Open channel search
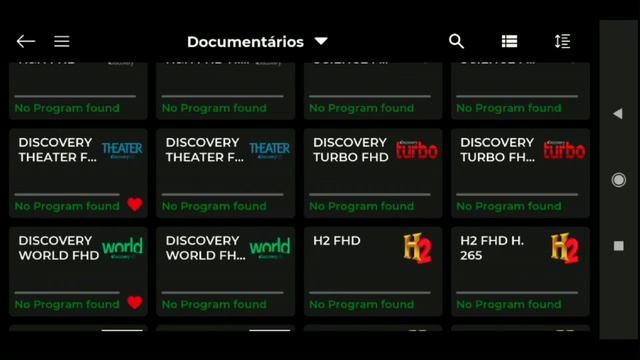The image size is (640, 360). pyautogui.click(x=456, y=41)
